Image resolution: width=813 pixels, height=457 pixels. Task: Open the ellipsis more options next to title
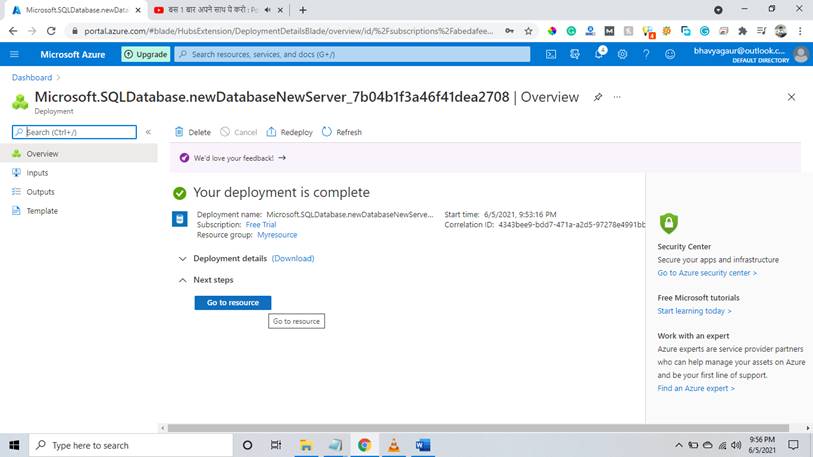coord(617,97)
